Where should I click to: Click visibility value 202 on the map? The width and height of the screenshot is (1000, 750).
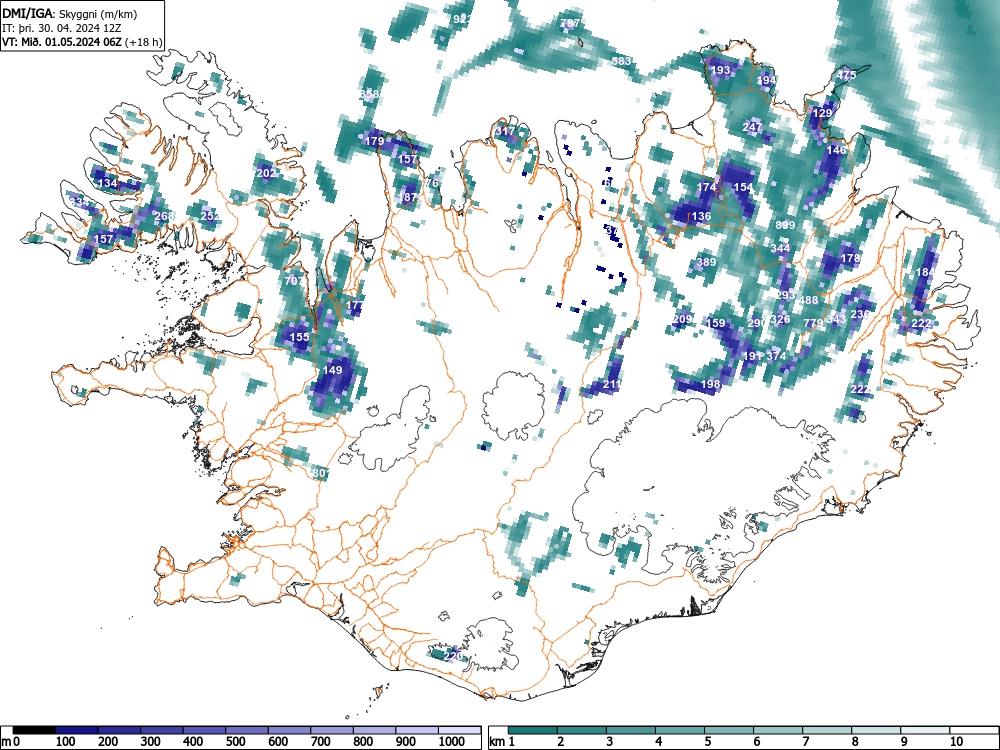[x=266, y=173]
